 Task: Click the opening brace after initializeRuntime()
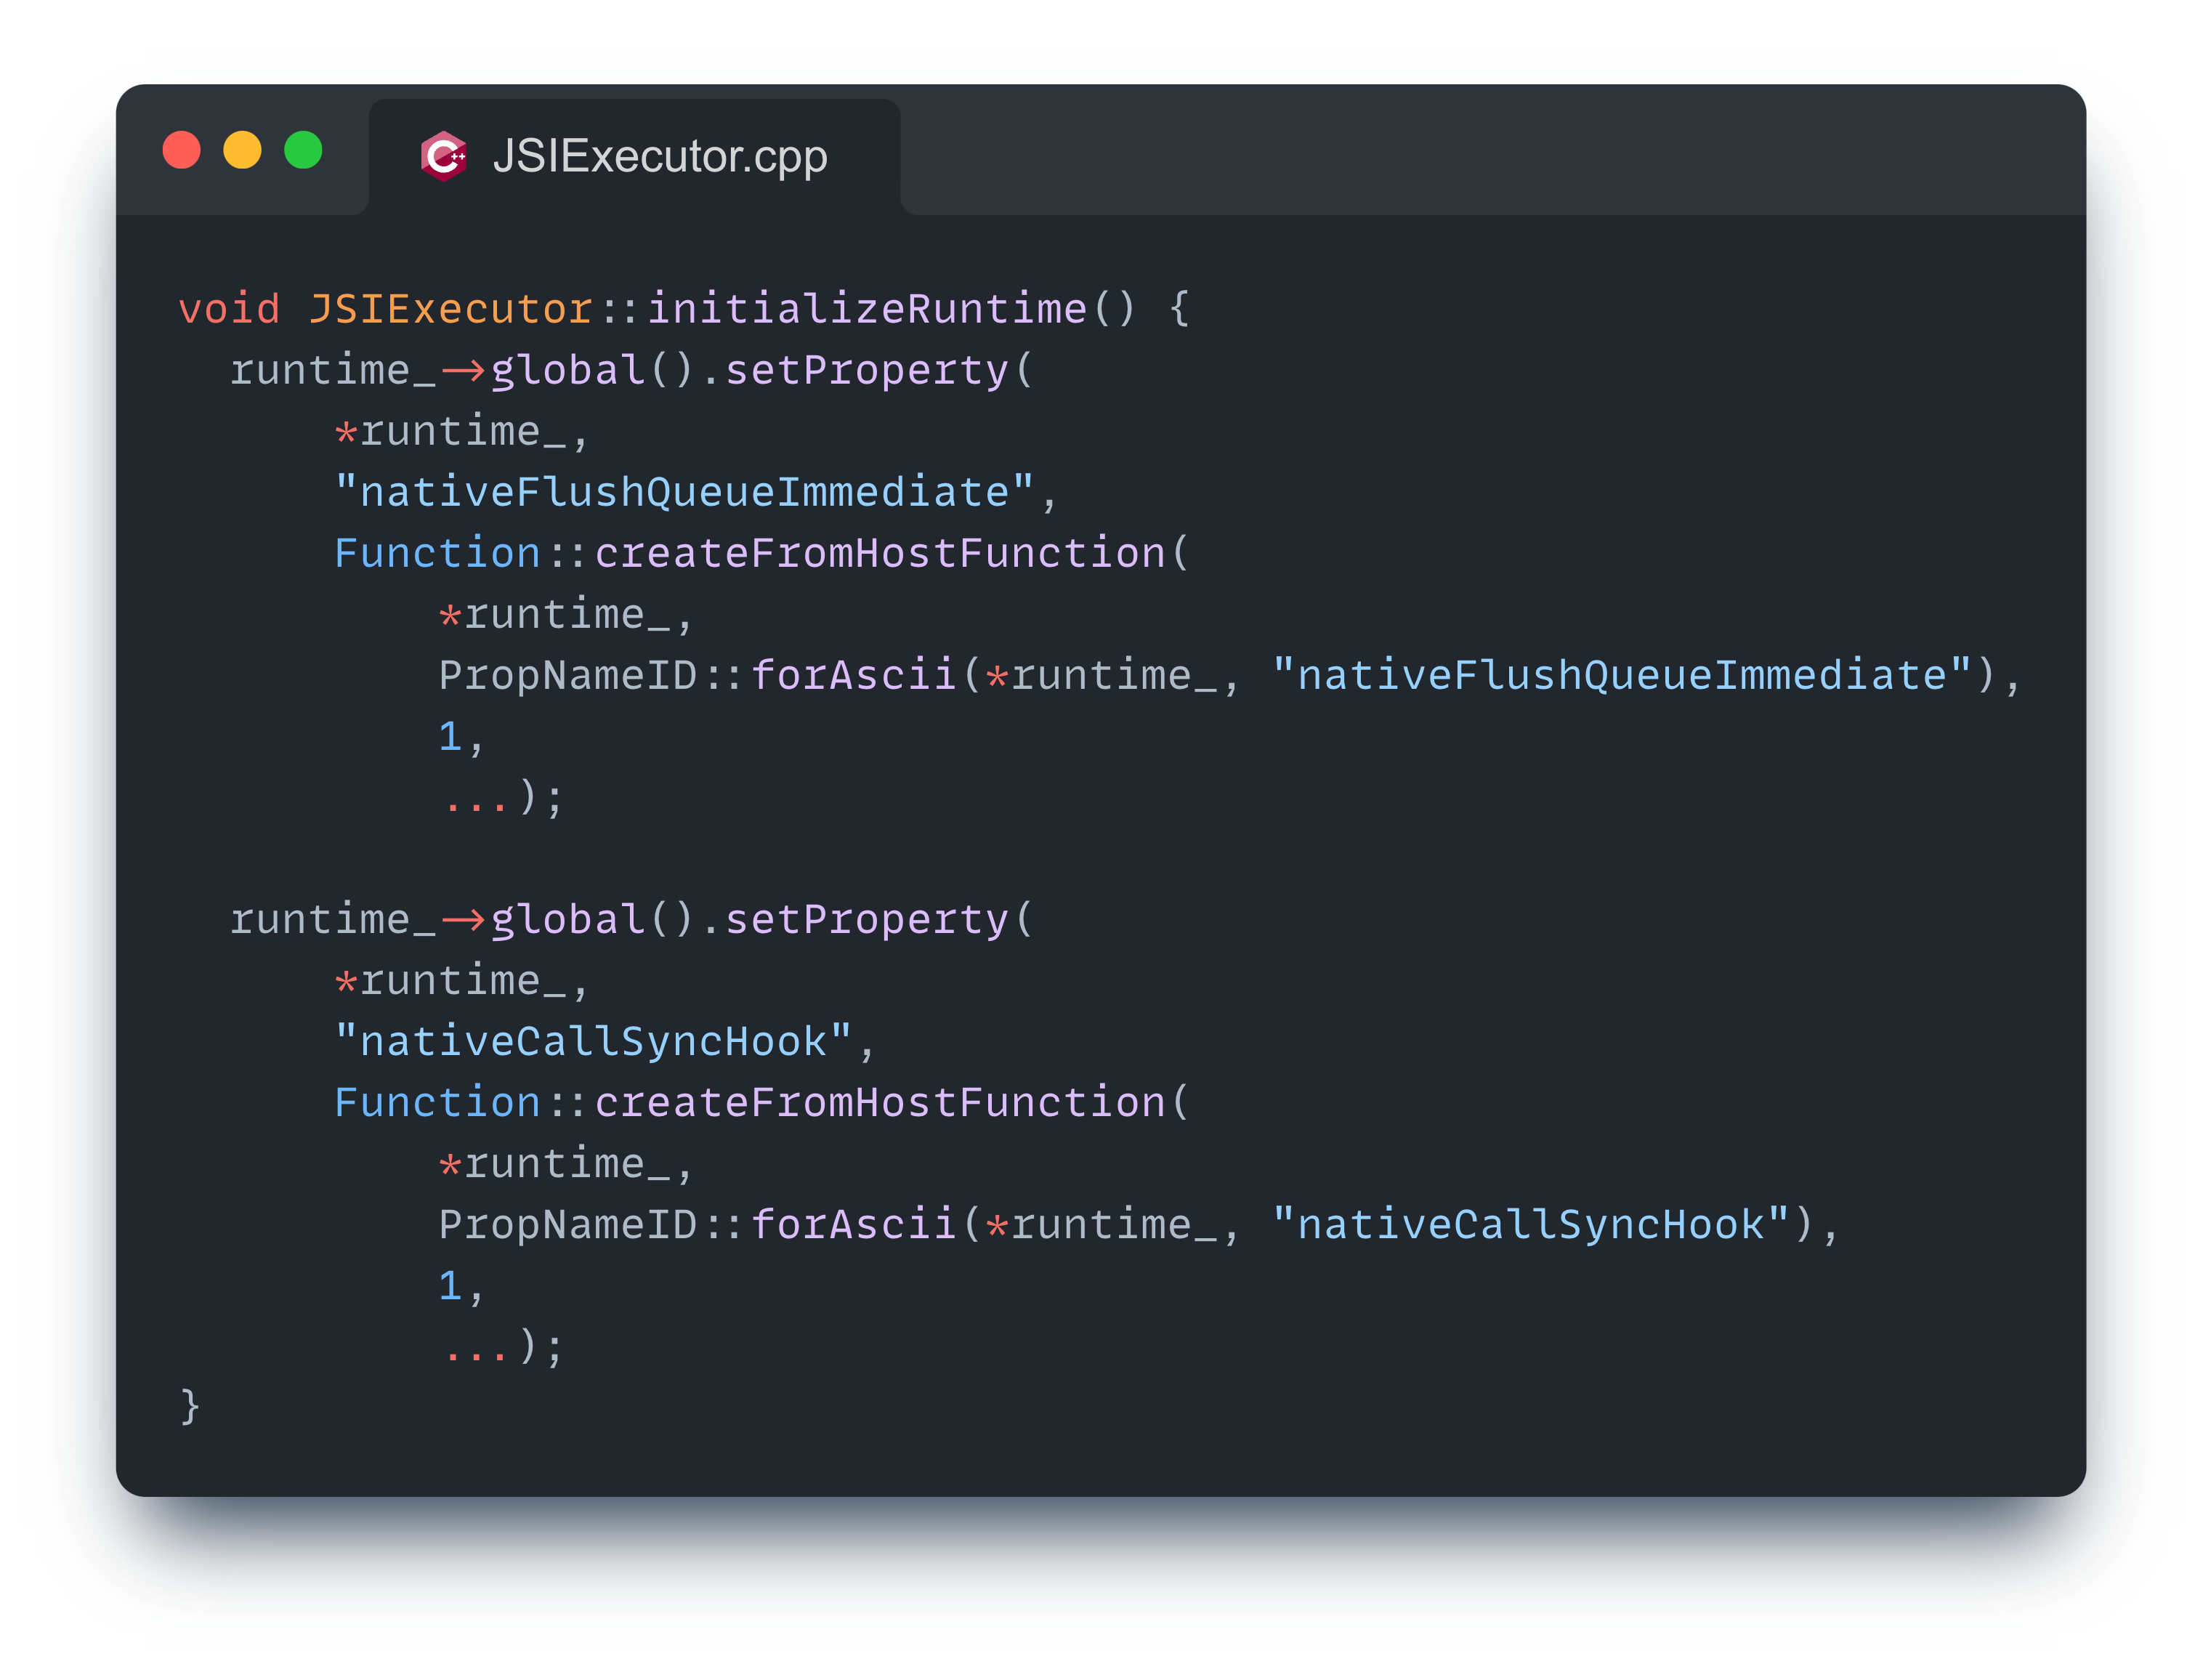(1179, 309)
